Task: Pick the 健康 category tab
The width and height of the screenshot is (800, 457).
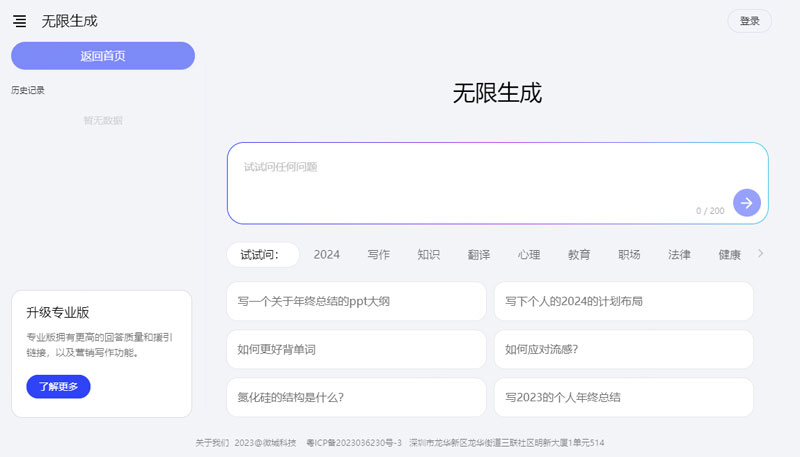Action: [x=729, y=255]
